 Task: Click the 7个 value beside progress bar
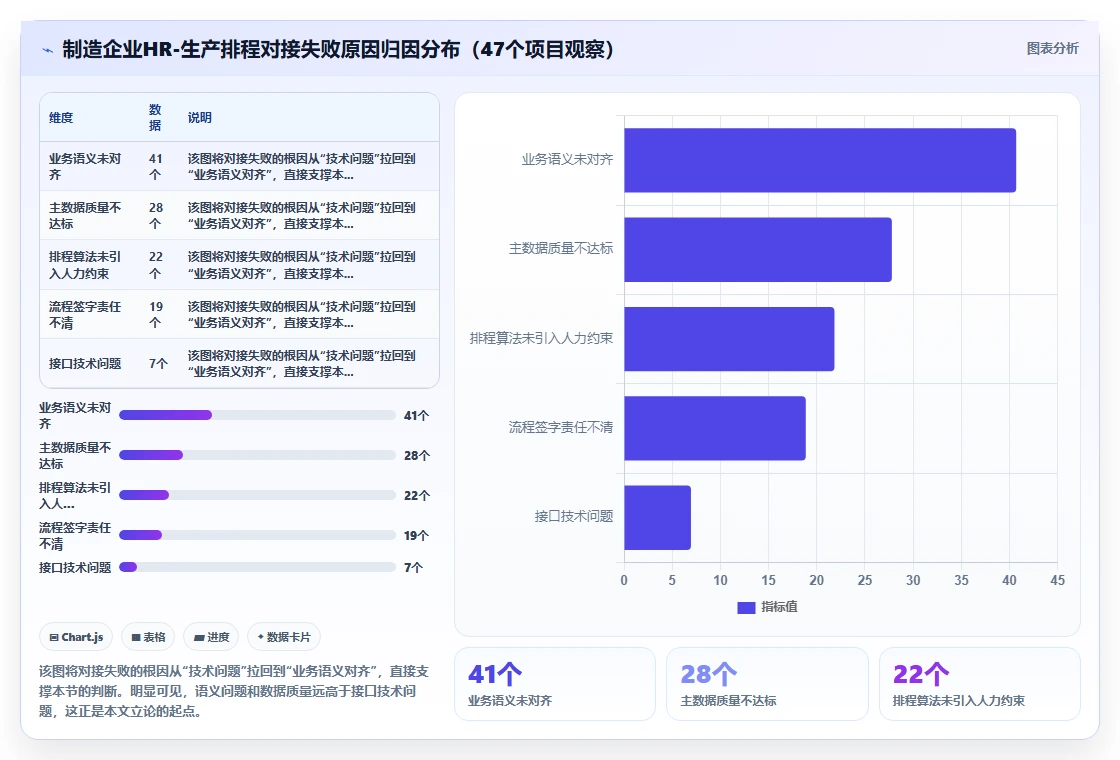point(414,568)
